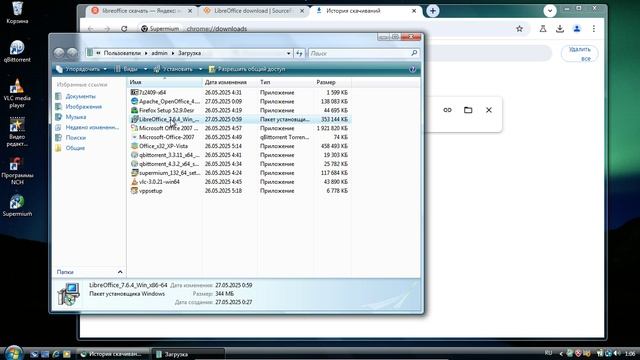The height and width of the screenshot is (360, 640).
Task: Sort files by the Name column
Action: [164, 82]
